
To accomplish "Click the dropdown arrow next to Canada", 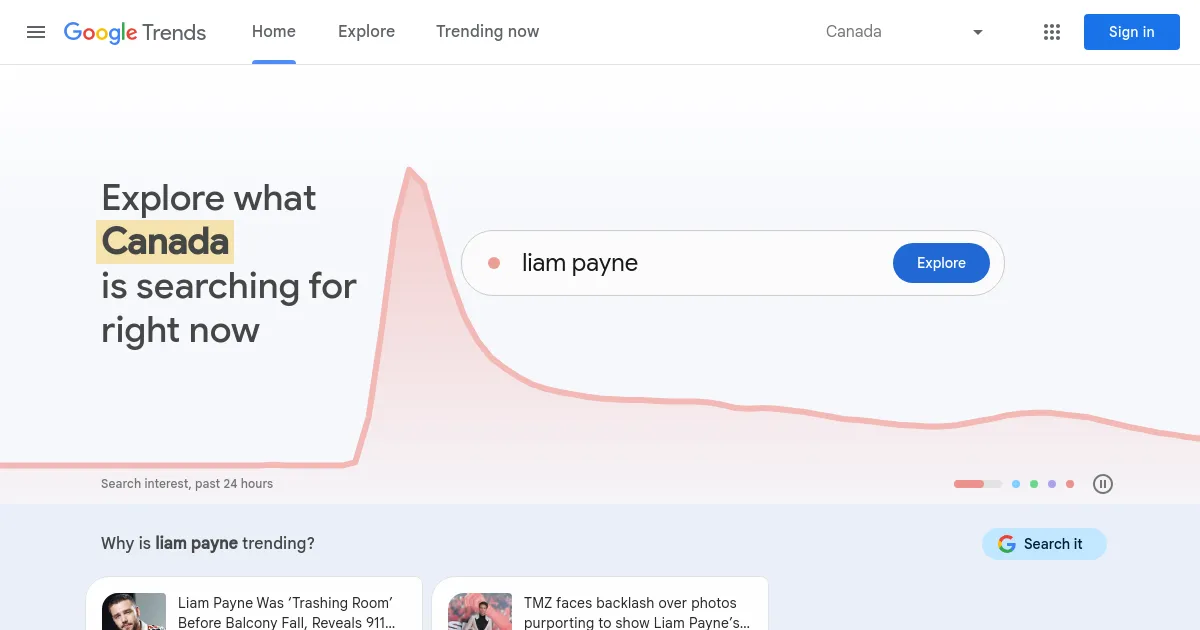I will pyautogui.click(x=978, y=32).
